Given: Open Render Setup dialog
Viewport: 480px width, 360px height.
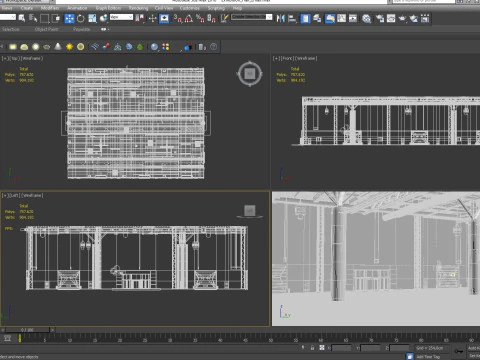Looking at the screenshot, I should point(380,18).
